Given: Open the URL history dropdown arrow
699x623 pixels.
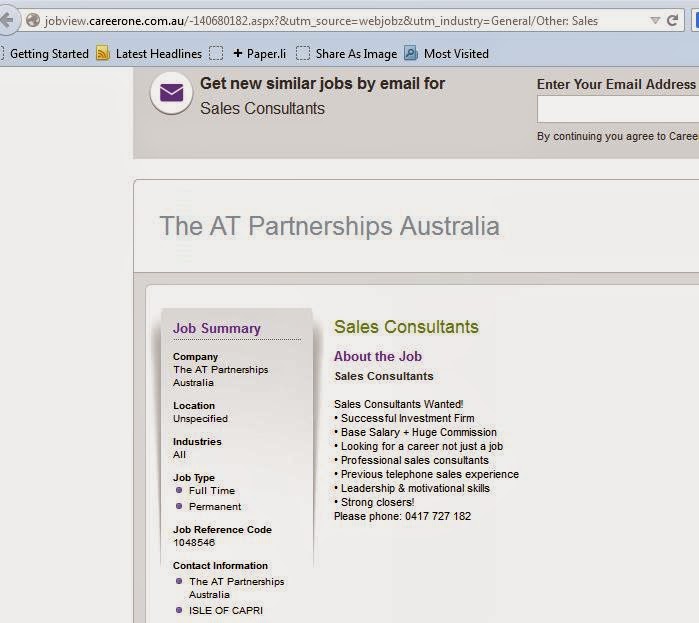Looking at the screenshot, I should [x=655, y=20].
